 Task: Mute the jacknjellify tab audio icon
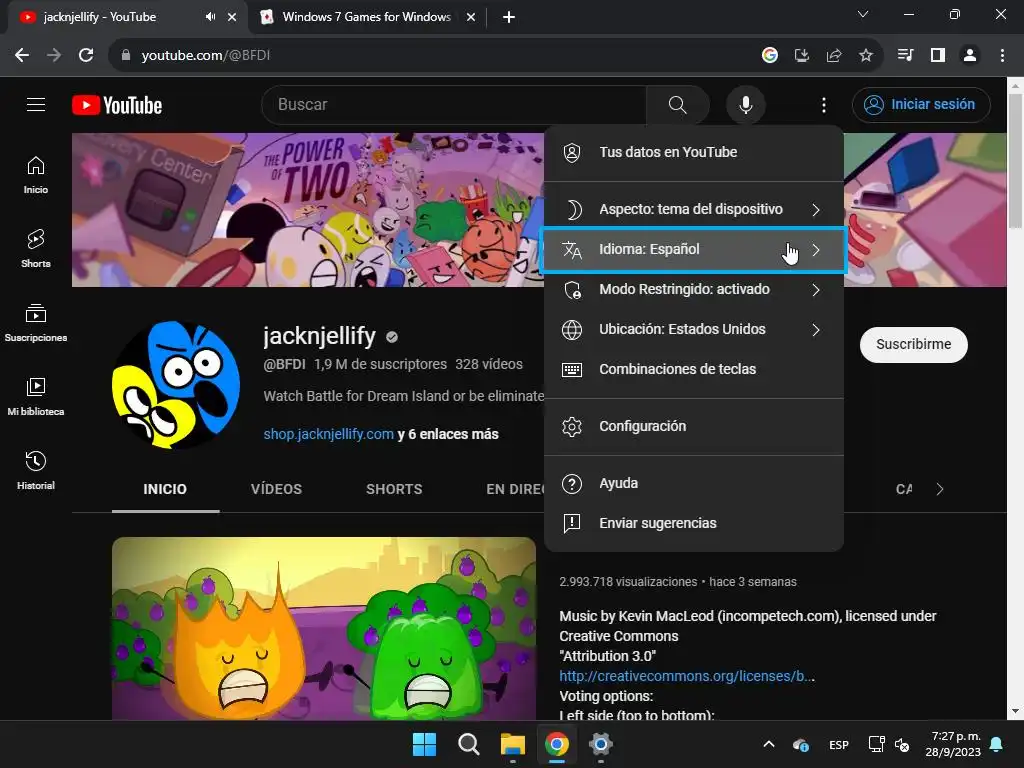coord(210,17)
